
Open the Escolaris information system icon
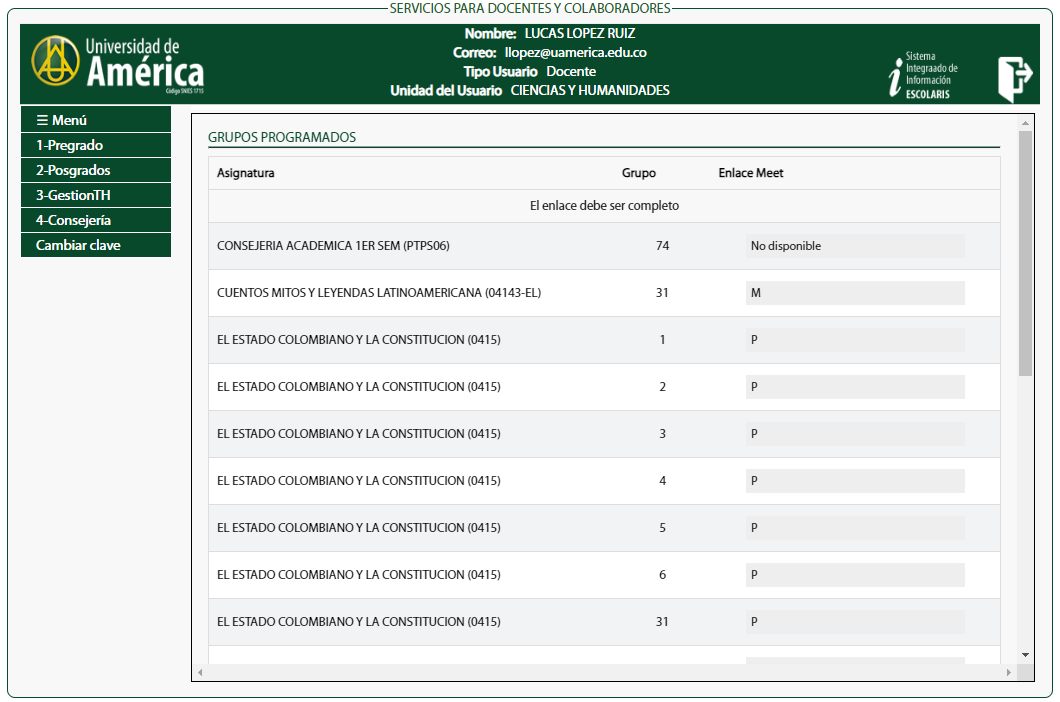(923, 75)
